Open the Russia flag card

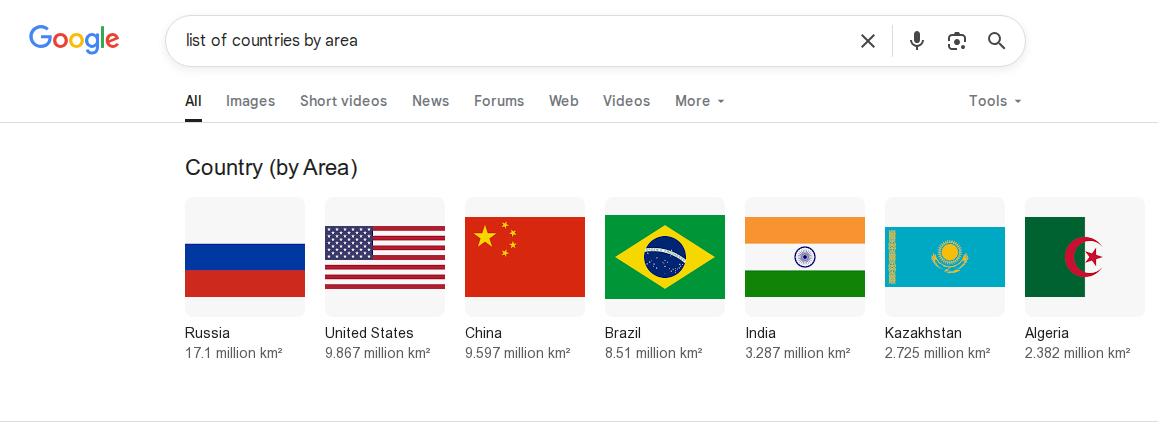pos(244,279)
